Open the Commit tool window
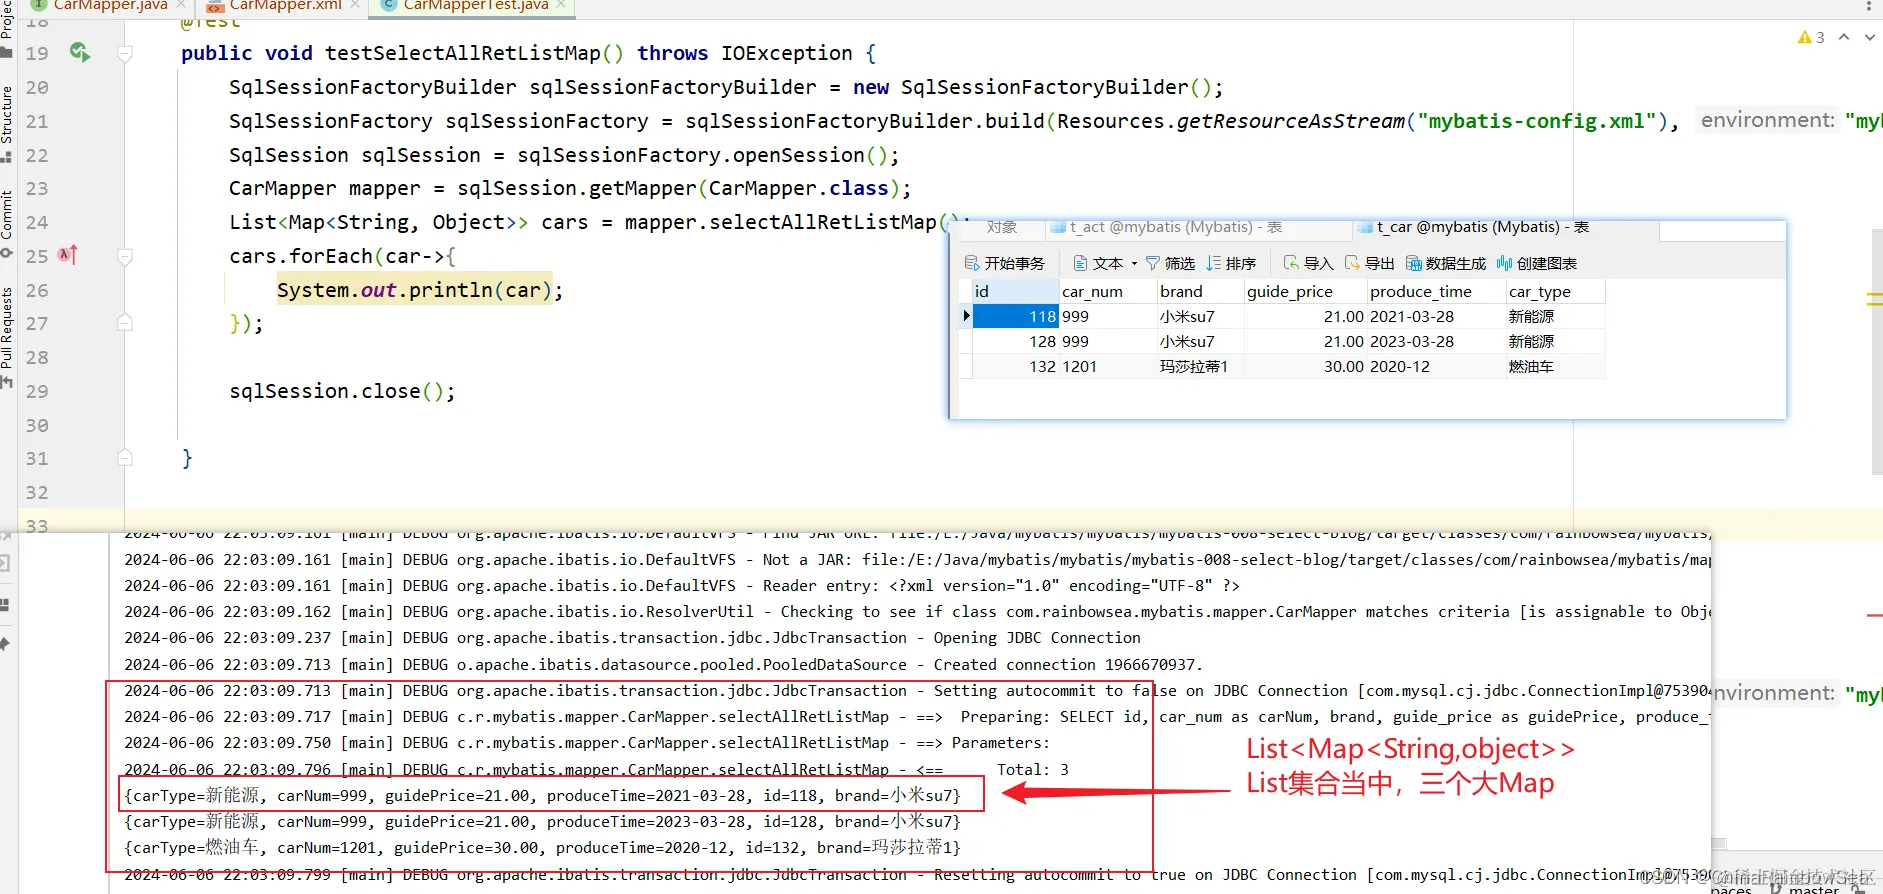 point(7,222)
